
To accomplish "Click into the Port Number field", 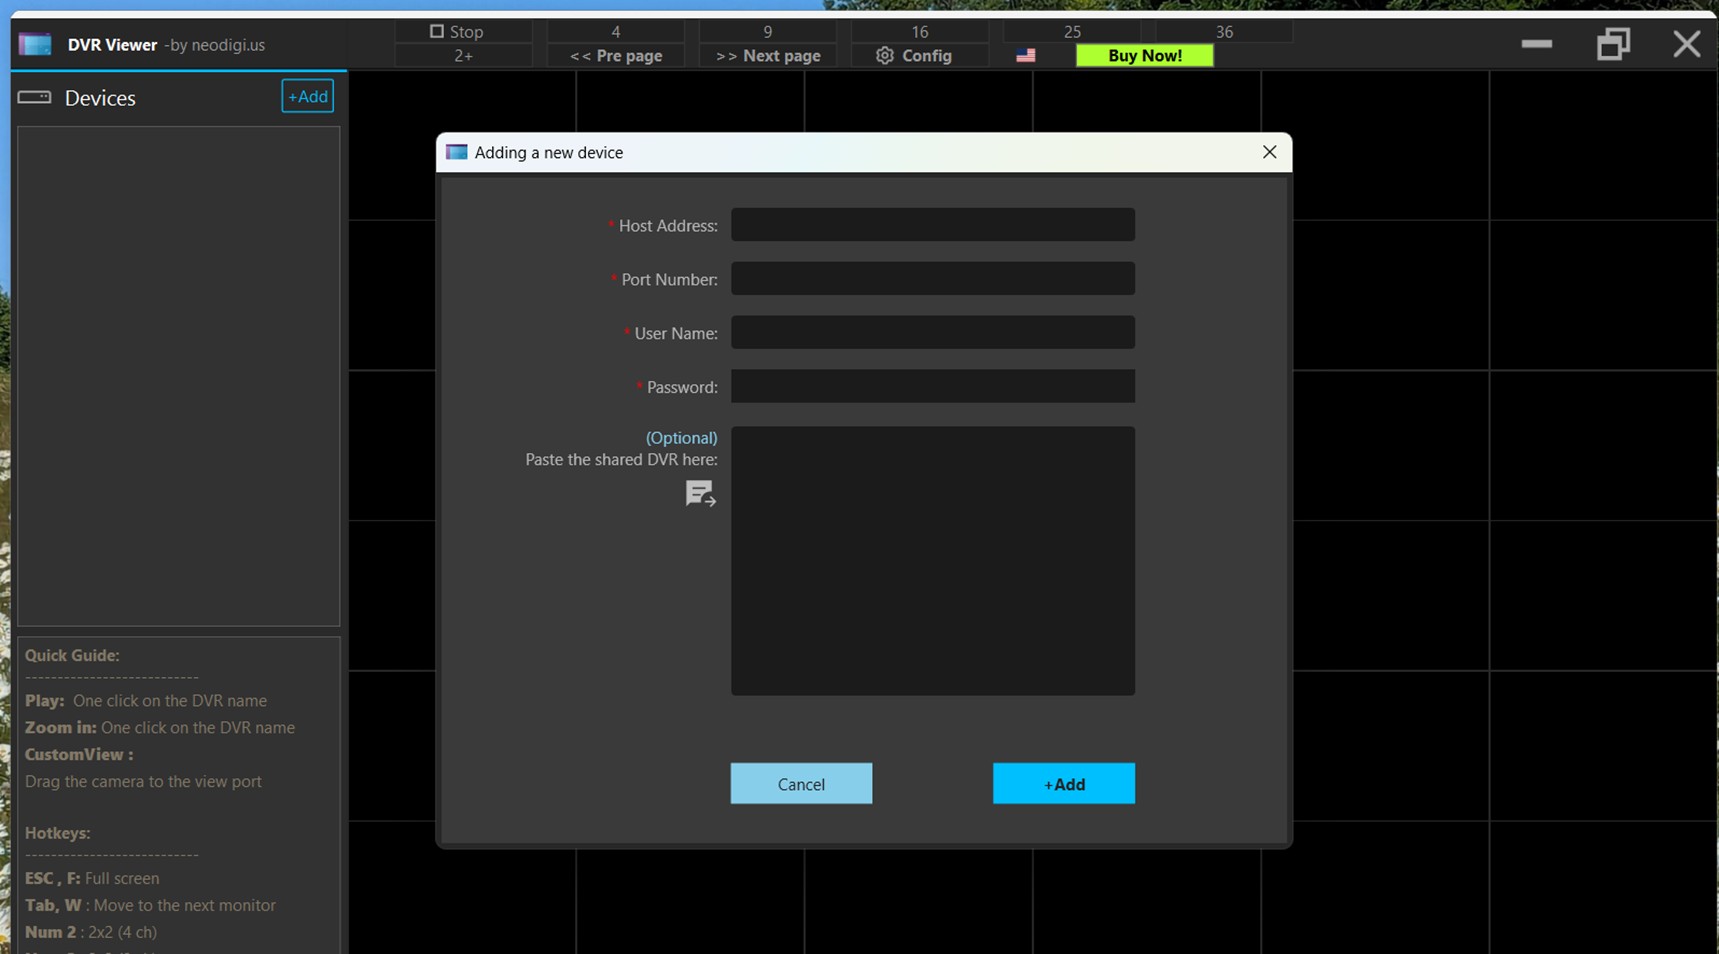I will click(932, 279).
